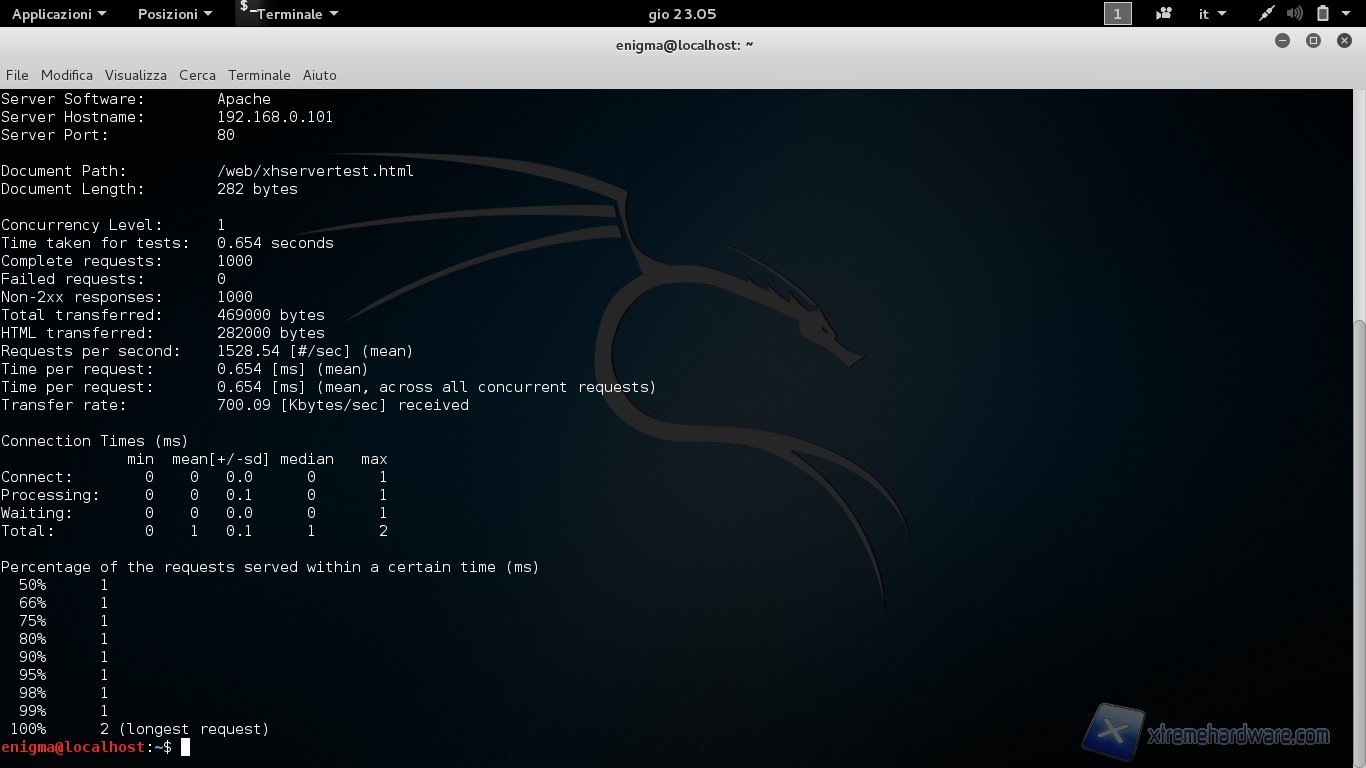The image size is (1366, 768).
Task: Click the battery status icon
Action: [1323, 14]
